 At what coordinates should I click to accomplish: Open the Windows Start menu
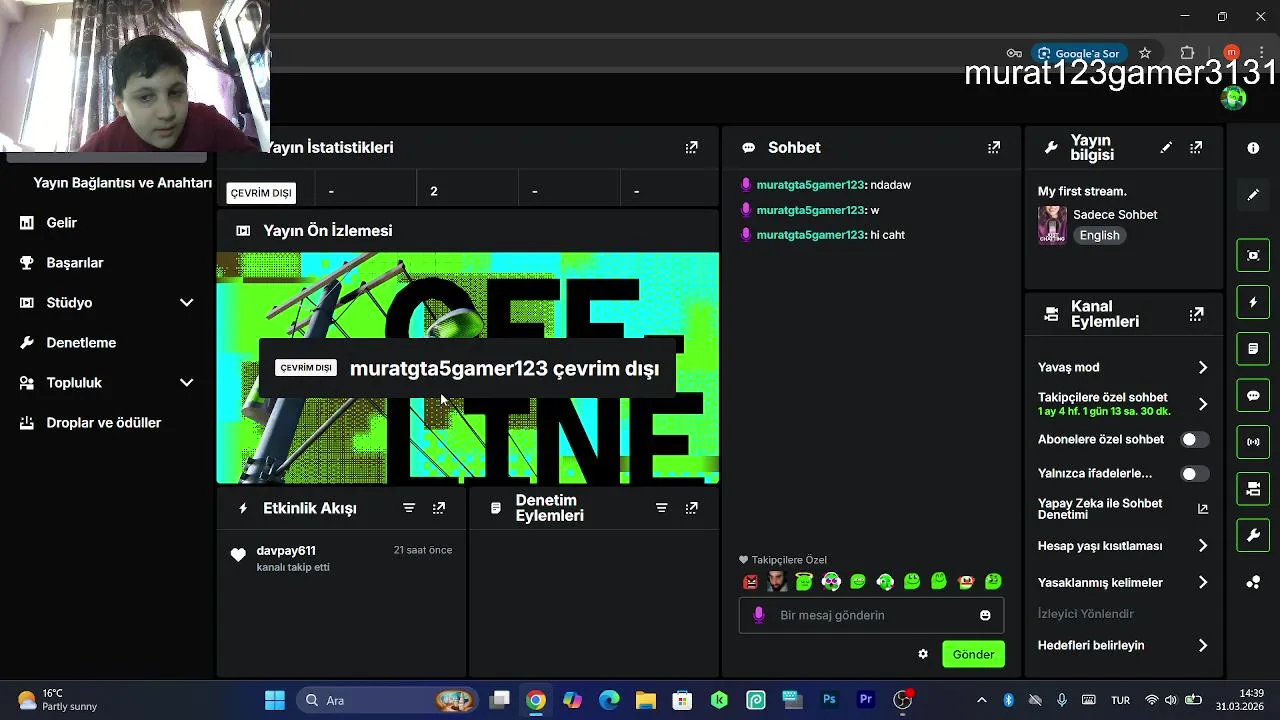pyautogui.click(x=275, y=700)
